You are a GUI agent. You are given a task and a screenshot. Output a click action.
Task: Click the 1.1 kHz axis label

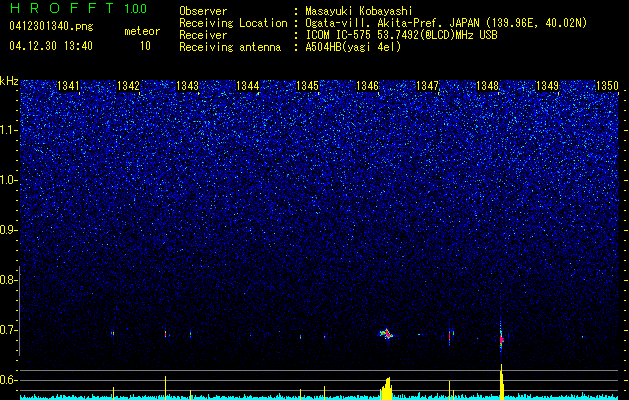pyautogui.click(x=8, y=130)
